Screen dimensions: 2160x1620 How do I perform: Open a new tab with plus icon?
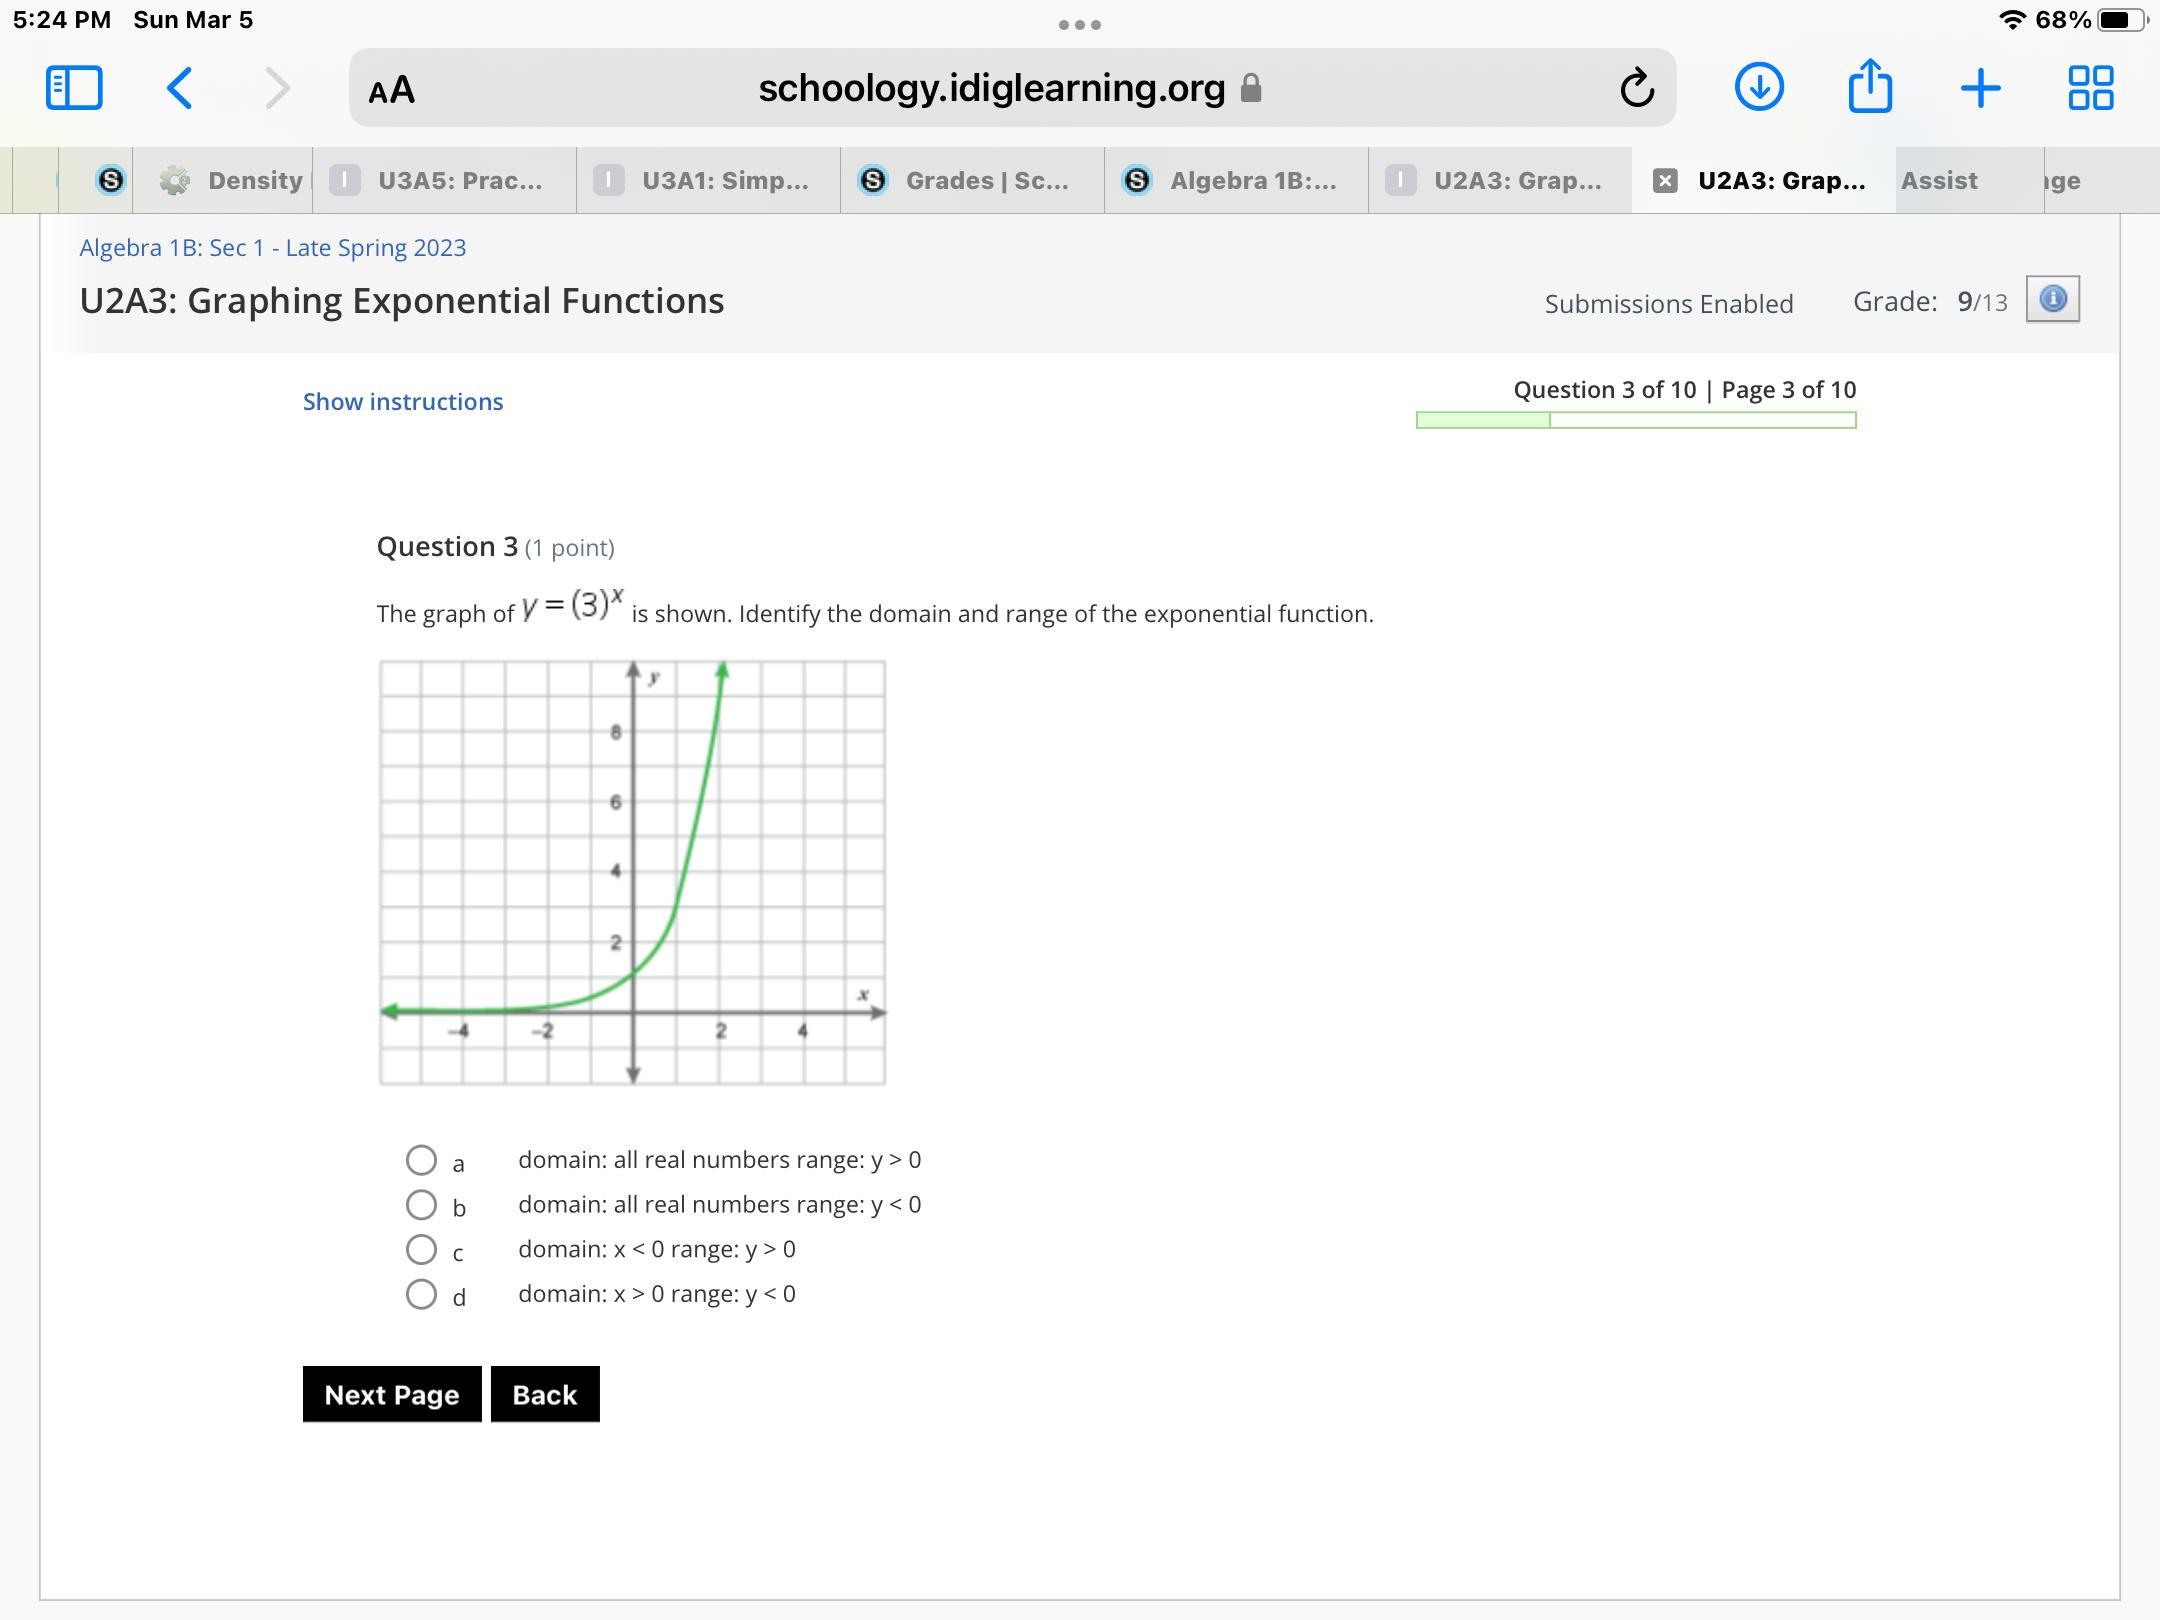1980,88
